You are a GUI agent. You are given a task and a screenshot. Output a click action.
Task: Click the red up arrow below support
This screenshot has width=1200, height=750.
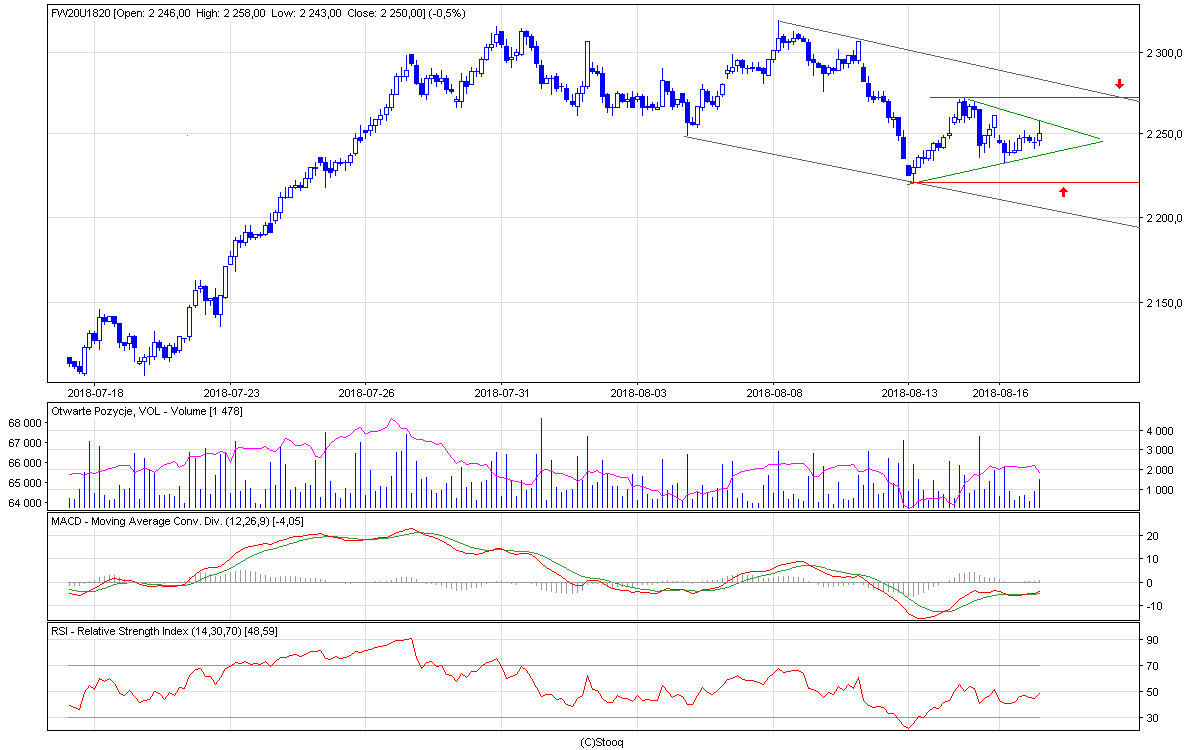click(1064, 191)
